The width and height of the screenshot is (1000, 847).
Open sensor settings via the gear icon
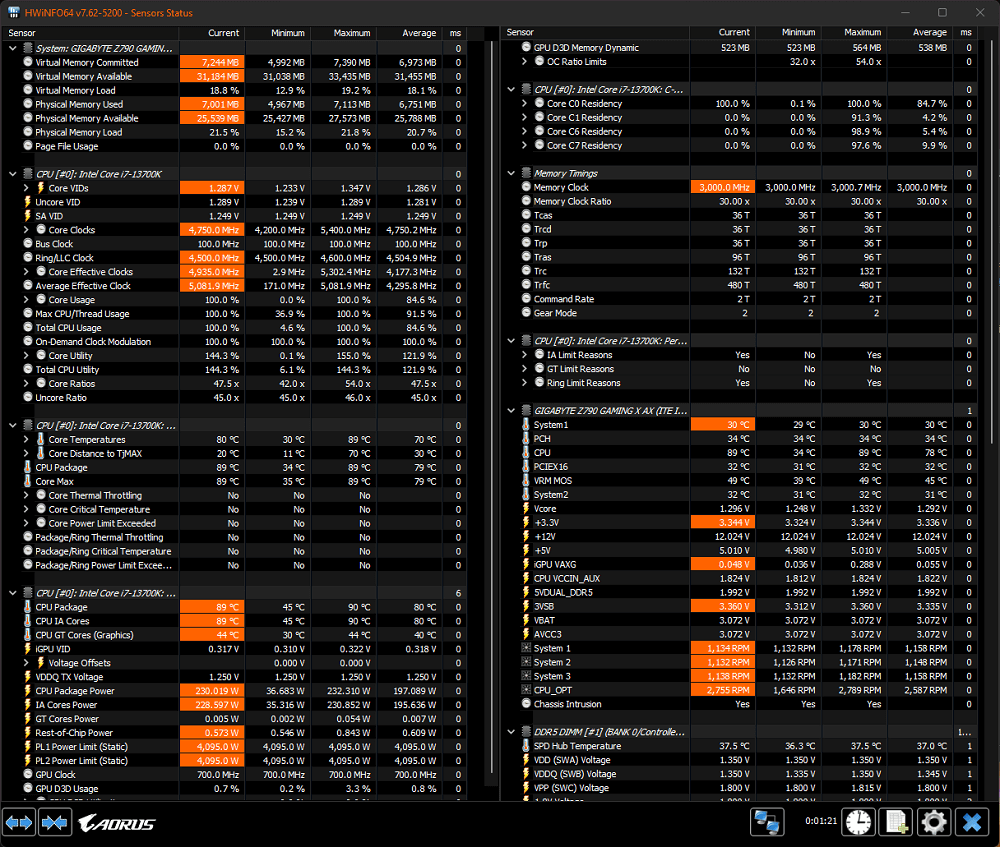[x=934, y=822]
